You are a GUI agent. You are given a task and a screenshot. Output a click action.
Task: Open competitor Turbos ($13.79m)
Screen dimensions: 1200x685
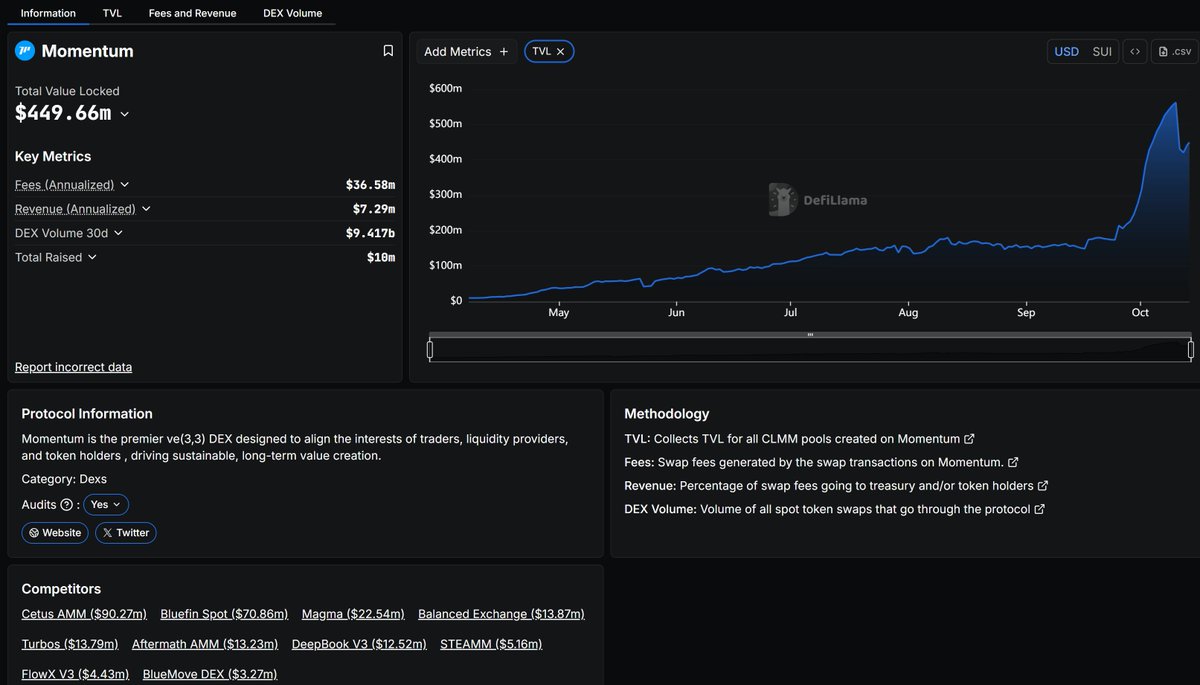[70, 644]
